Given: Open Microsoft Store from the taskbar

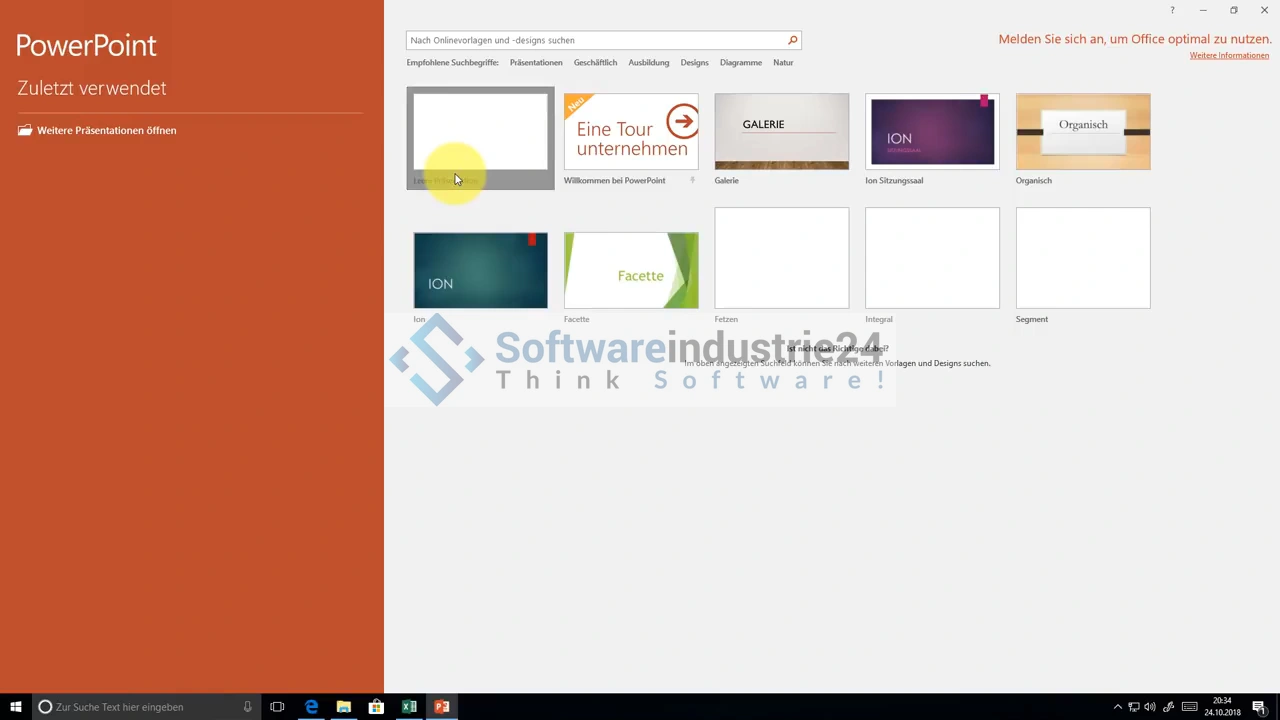Looking at the screenshot, I should tap(376, 707).
